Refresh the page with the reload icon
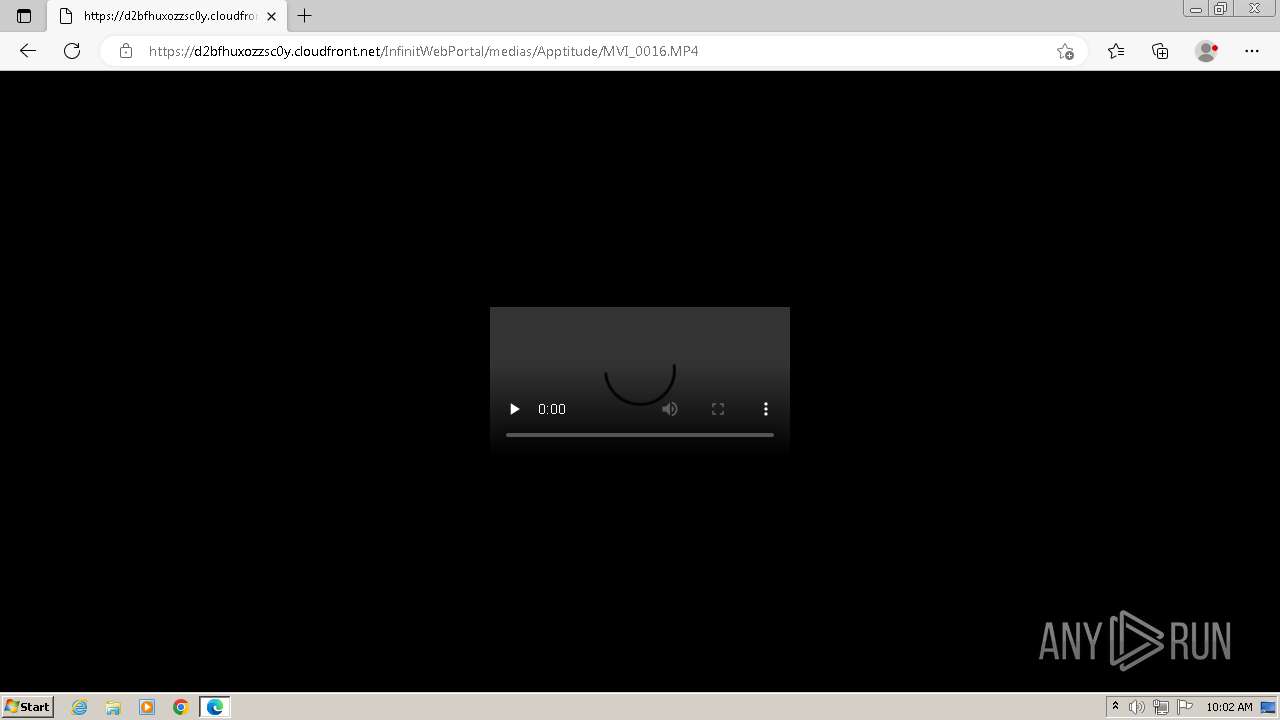 tap(72, 51)
